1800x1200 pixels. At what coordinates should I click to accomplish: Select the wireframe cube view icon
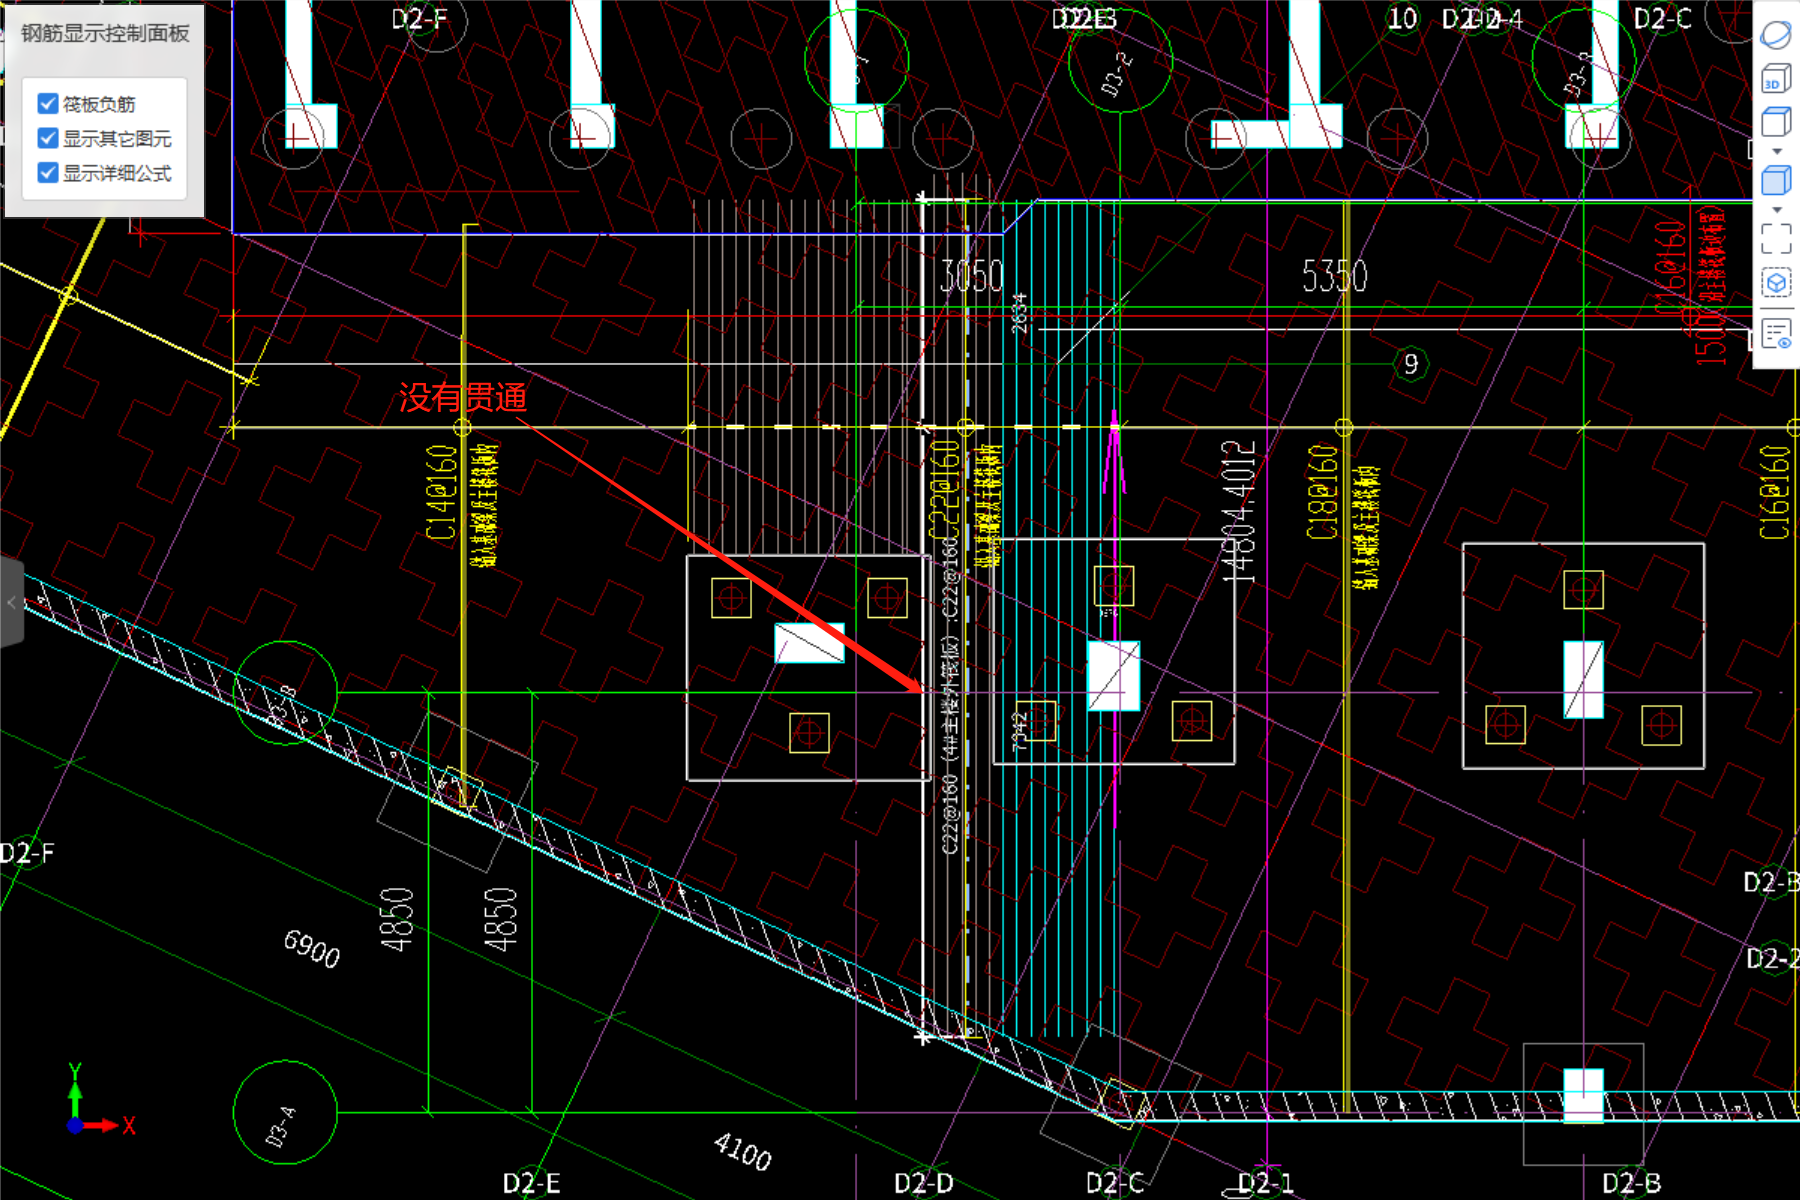pyautogui.click(x=1776, y=123)
